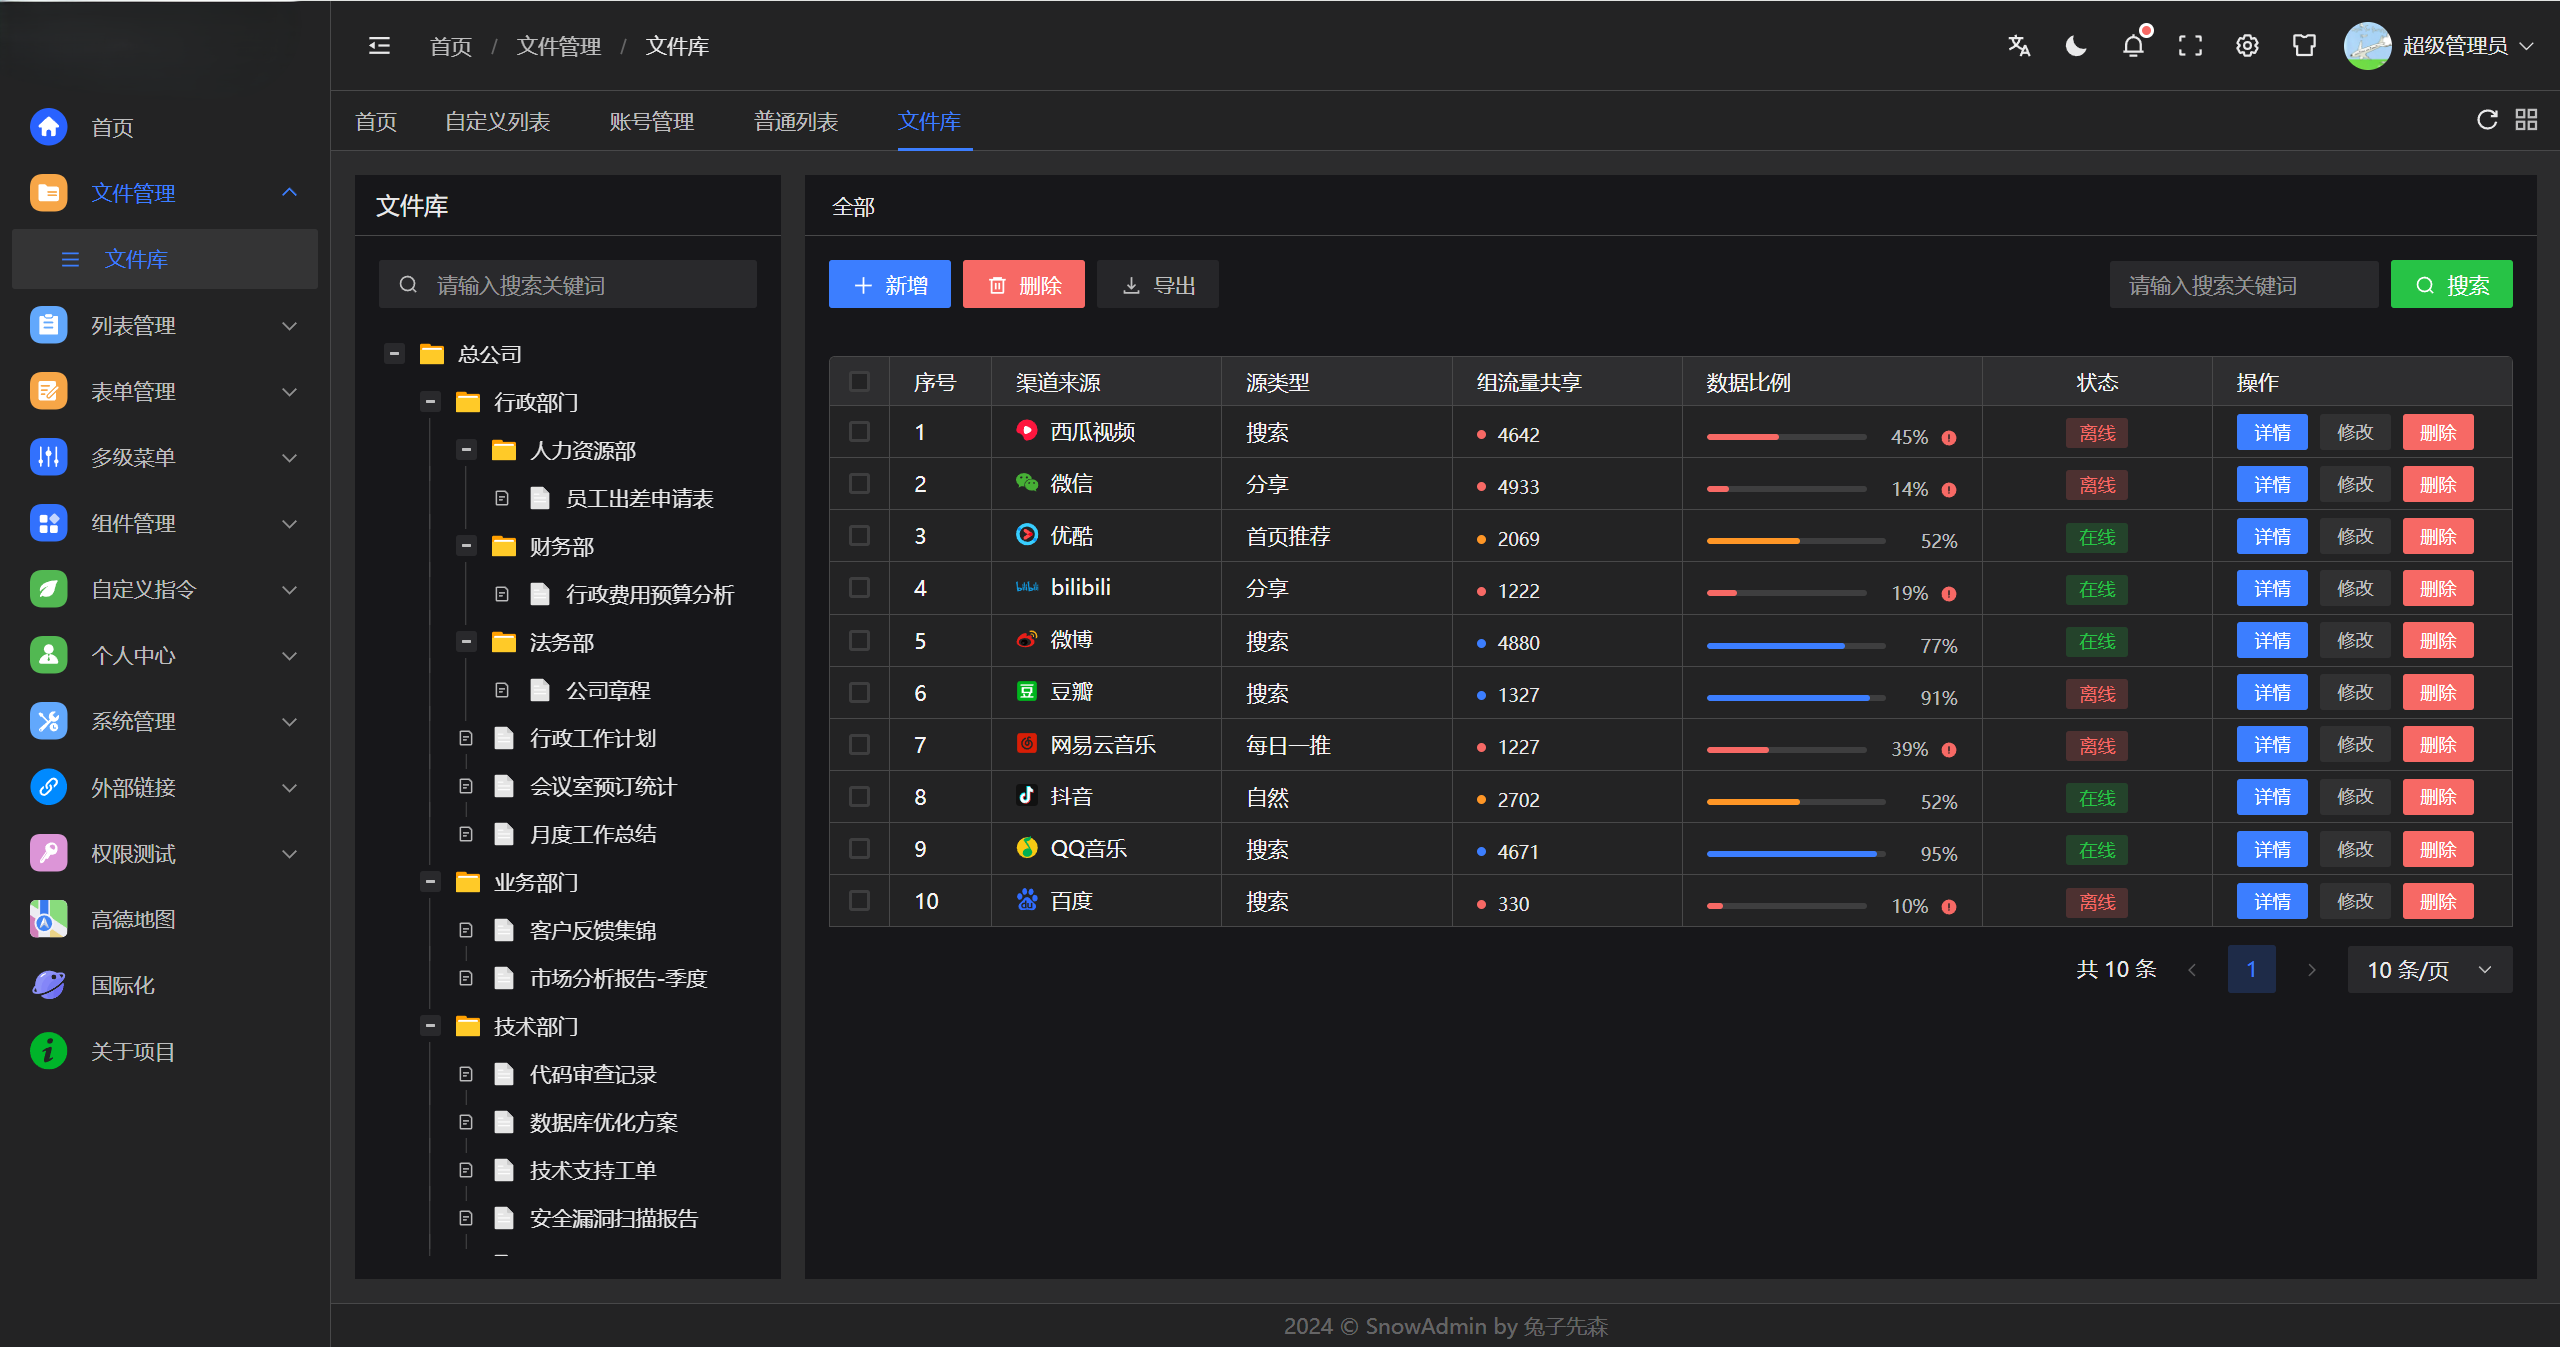This screenshot has width=2560, height=1347.
Task: Enter fullscreen mode via the expand icon
Action: [x=2190, y=45]
